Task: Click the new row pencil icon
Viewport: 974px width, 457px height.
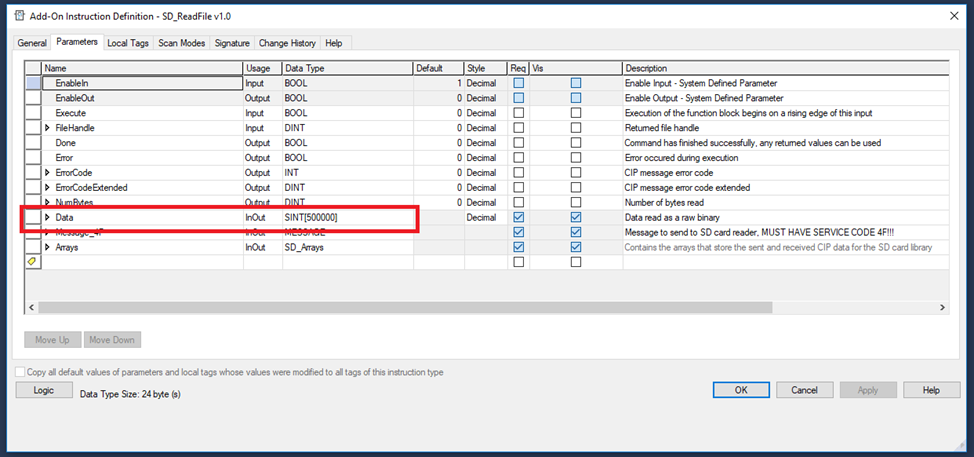Action: point(33,262)
